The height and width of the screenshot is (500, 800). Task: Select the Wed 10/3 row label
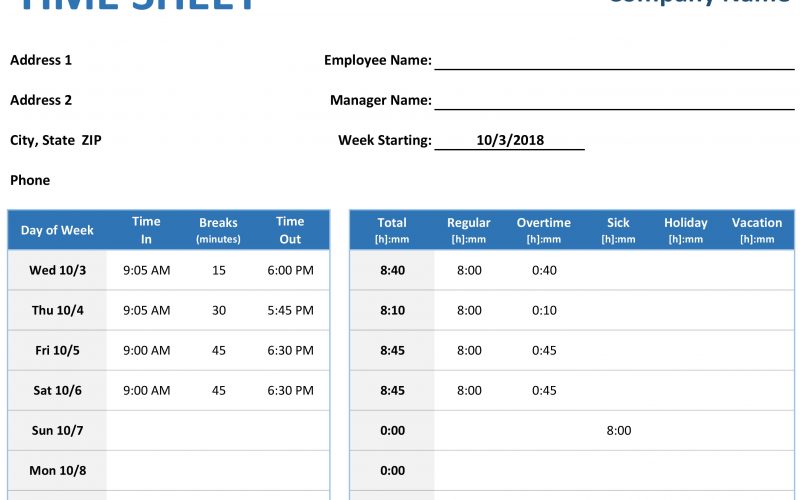pos(58,270)
